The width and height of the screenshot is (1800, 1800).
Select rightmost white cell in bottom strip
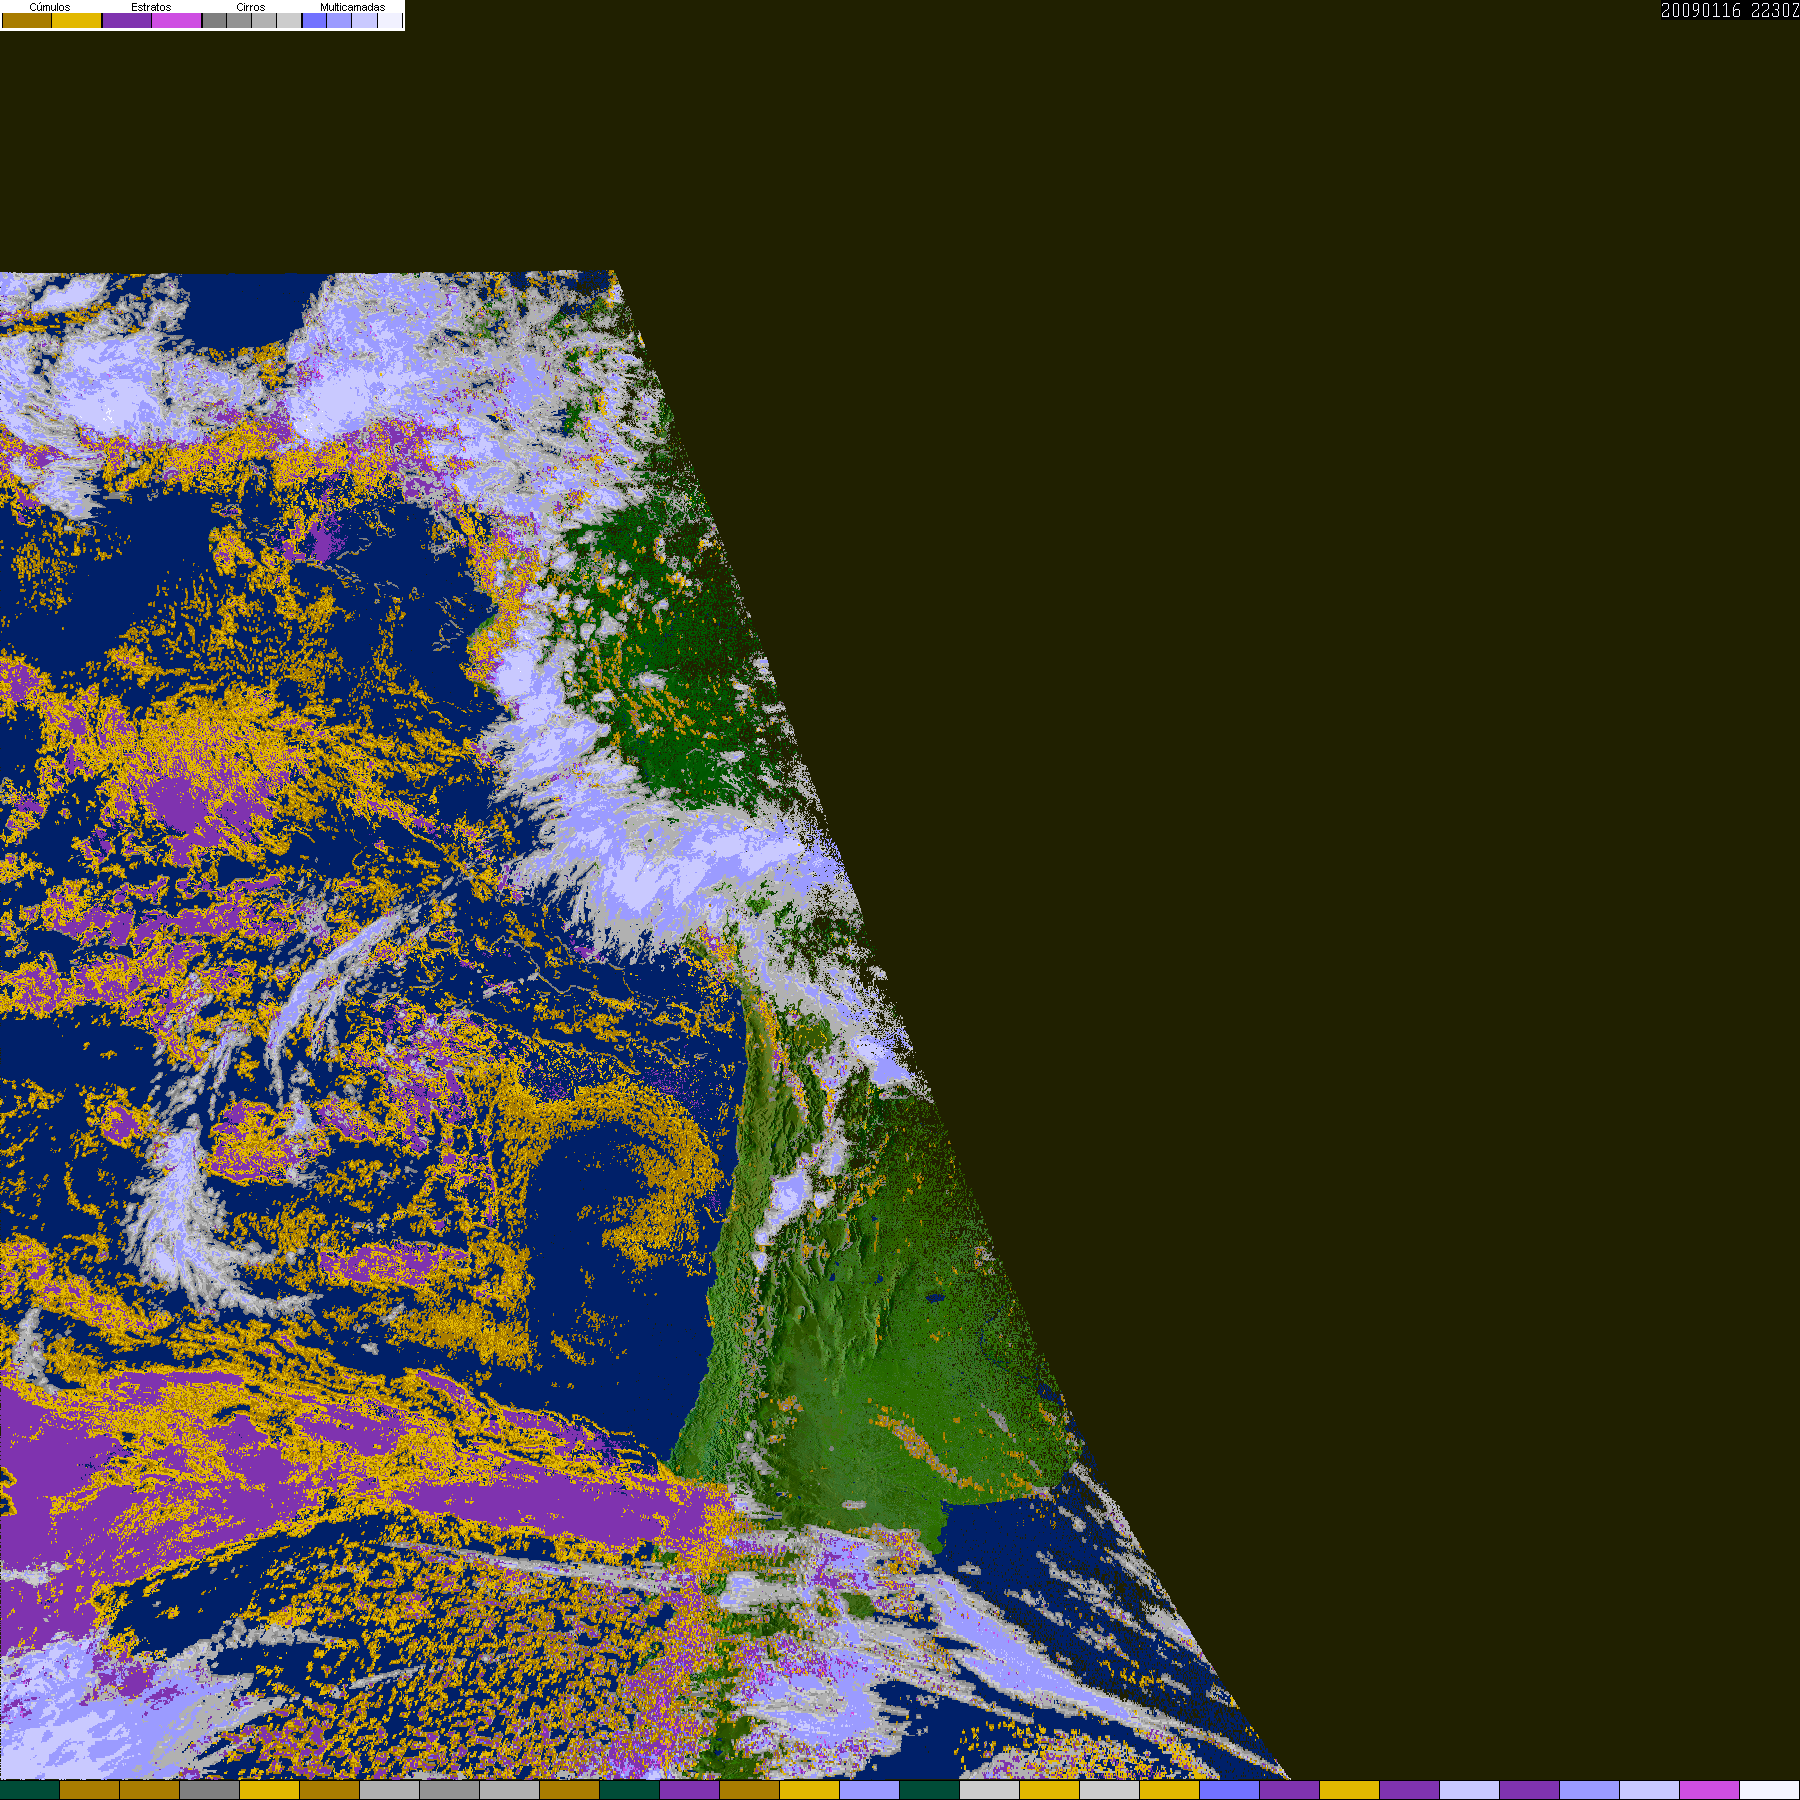[x=1769, y=1790]
